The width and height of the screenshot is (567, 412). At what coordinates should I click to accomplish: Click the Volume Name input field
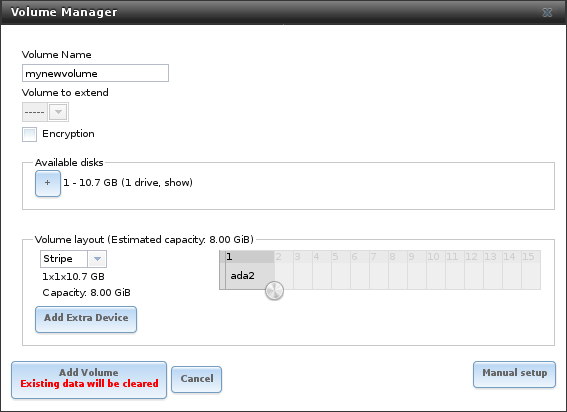pyautogui.click(x=95, y=73)
